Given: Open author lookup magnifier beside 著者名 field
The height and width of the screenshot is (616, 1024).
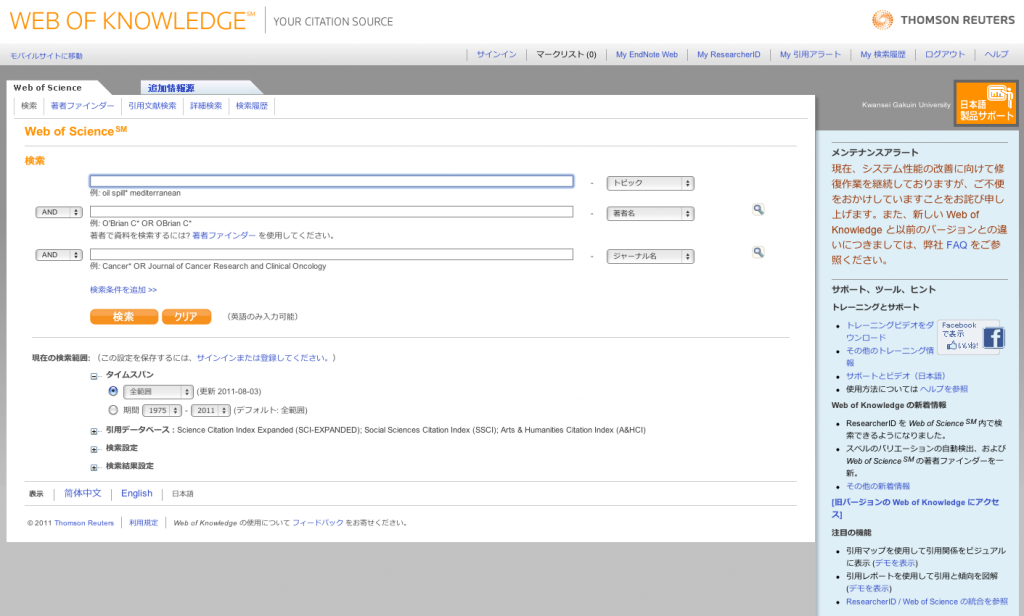Looking at the screenshot, I should pyautogui.click(x=758, y=210).
